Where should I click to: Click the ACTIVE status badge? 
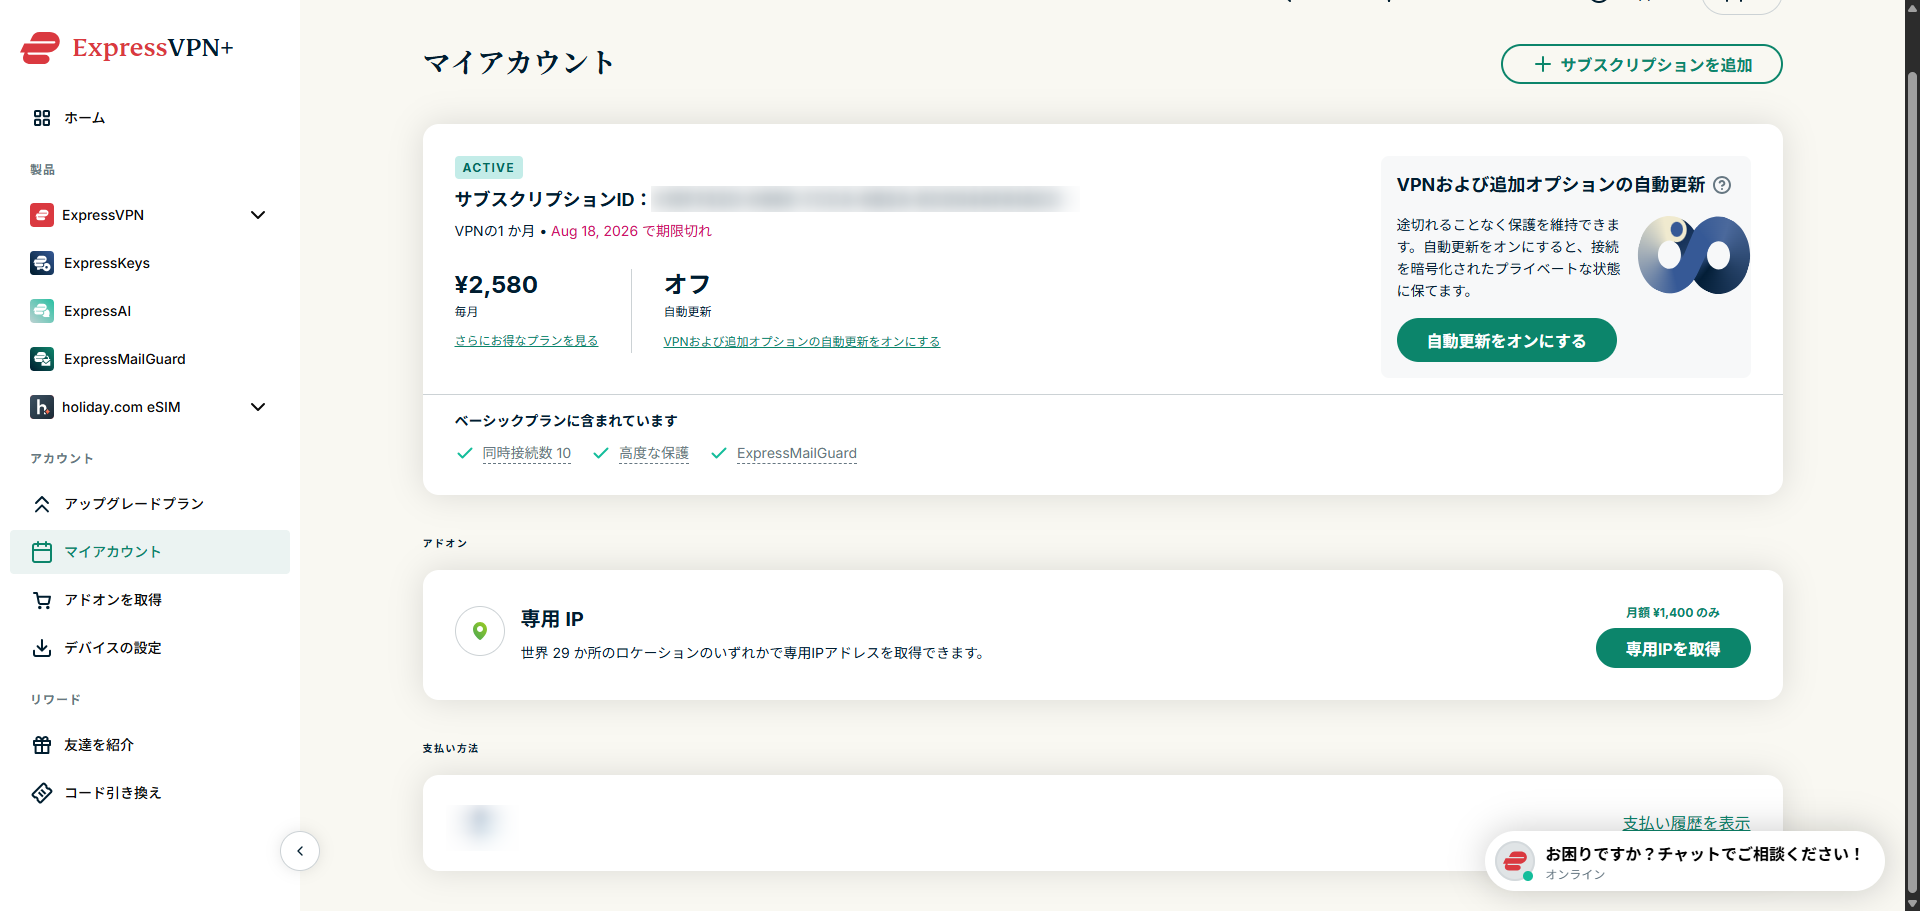coord(489,167)
